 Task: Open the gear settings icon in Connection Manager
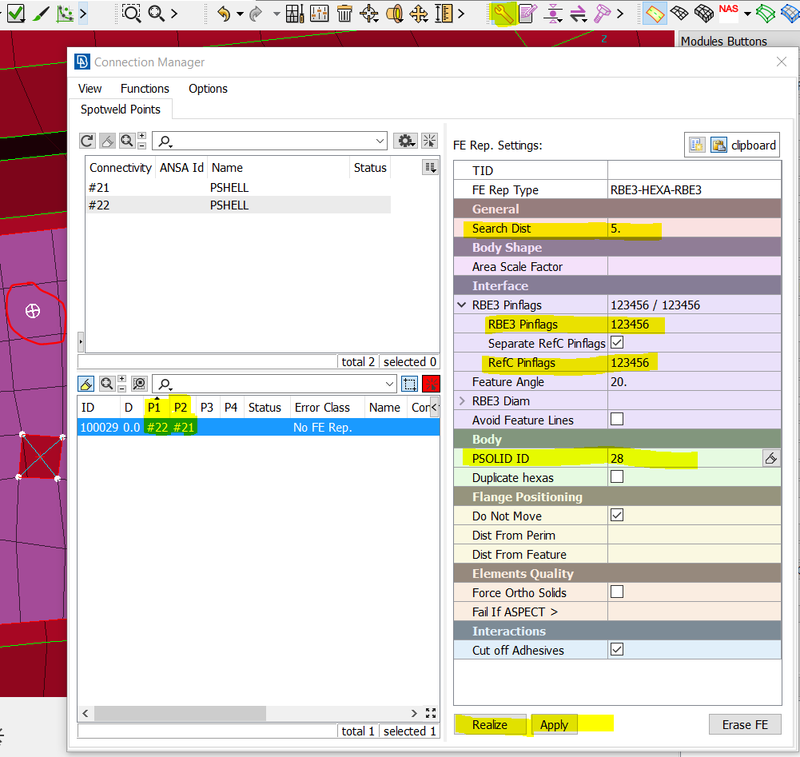[x=407, y=141]
